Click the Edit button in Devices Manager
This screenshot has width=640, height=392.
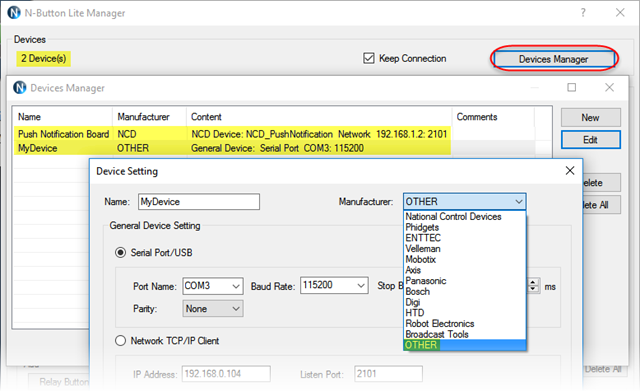click(591, 140)
